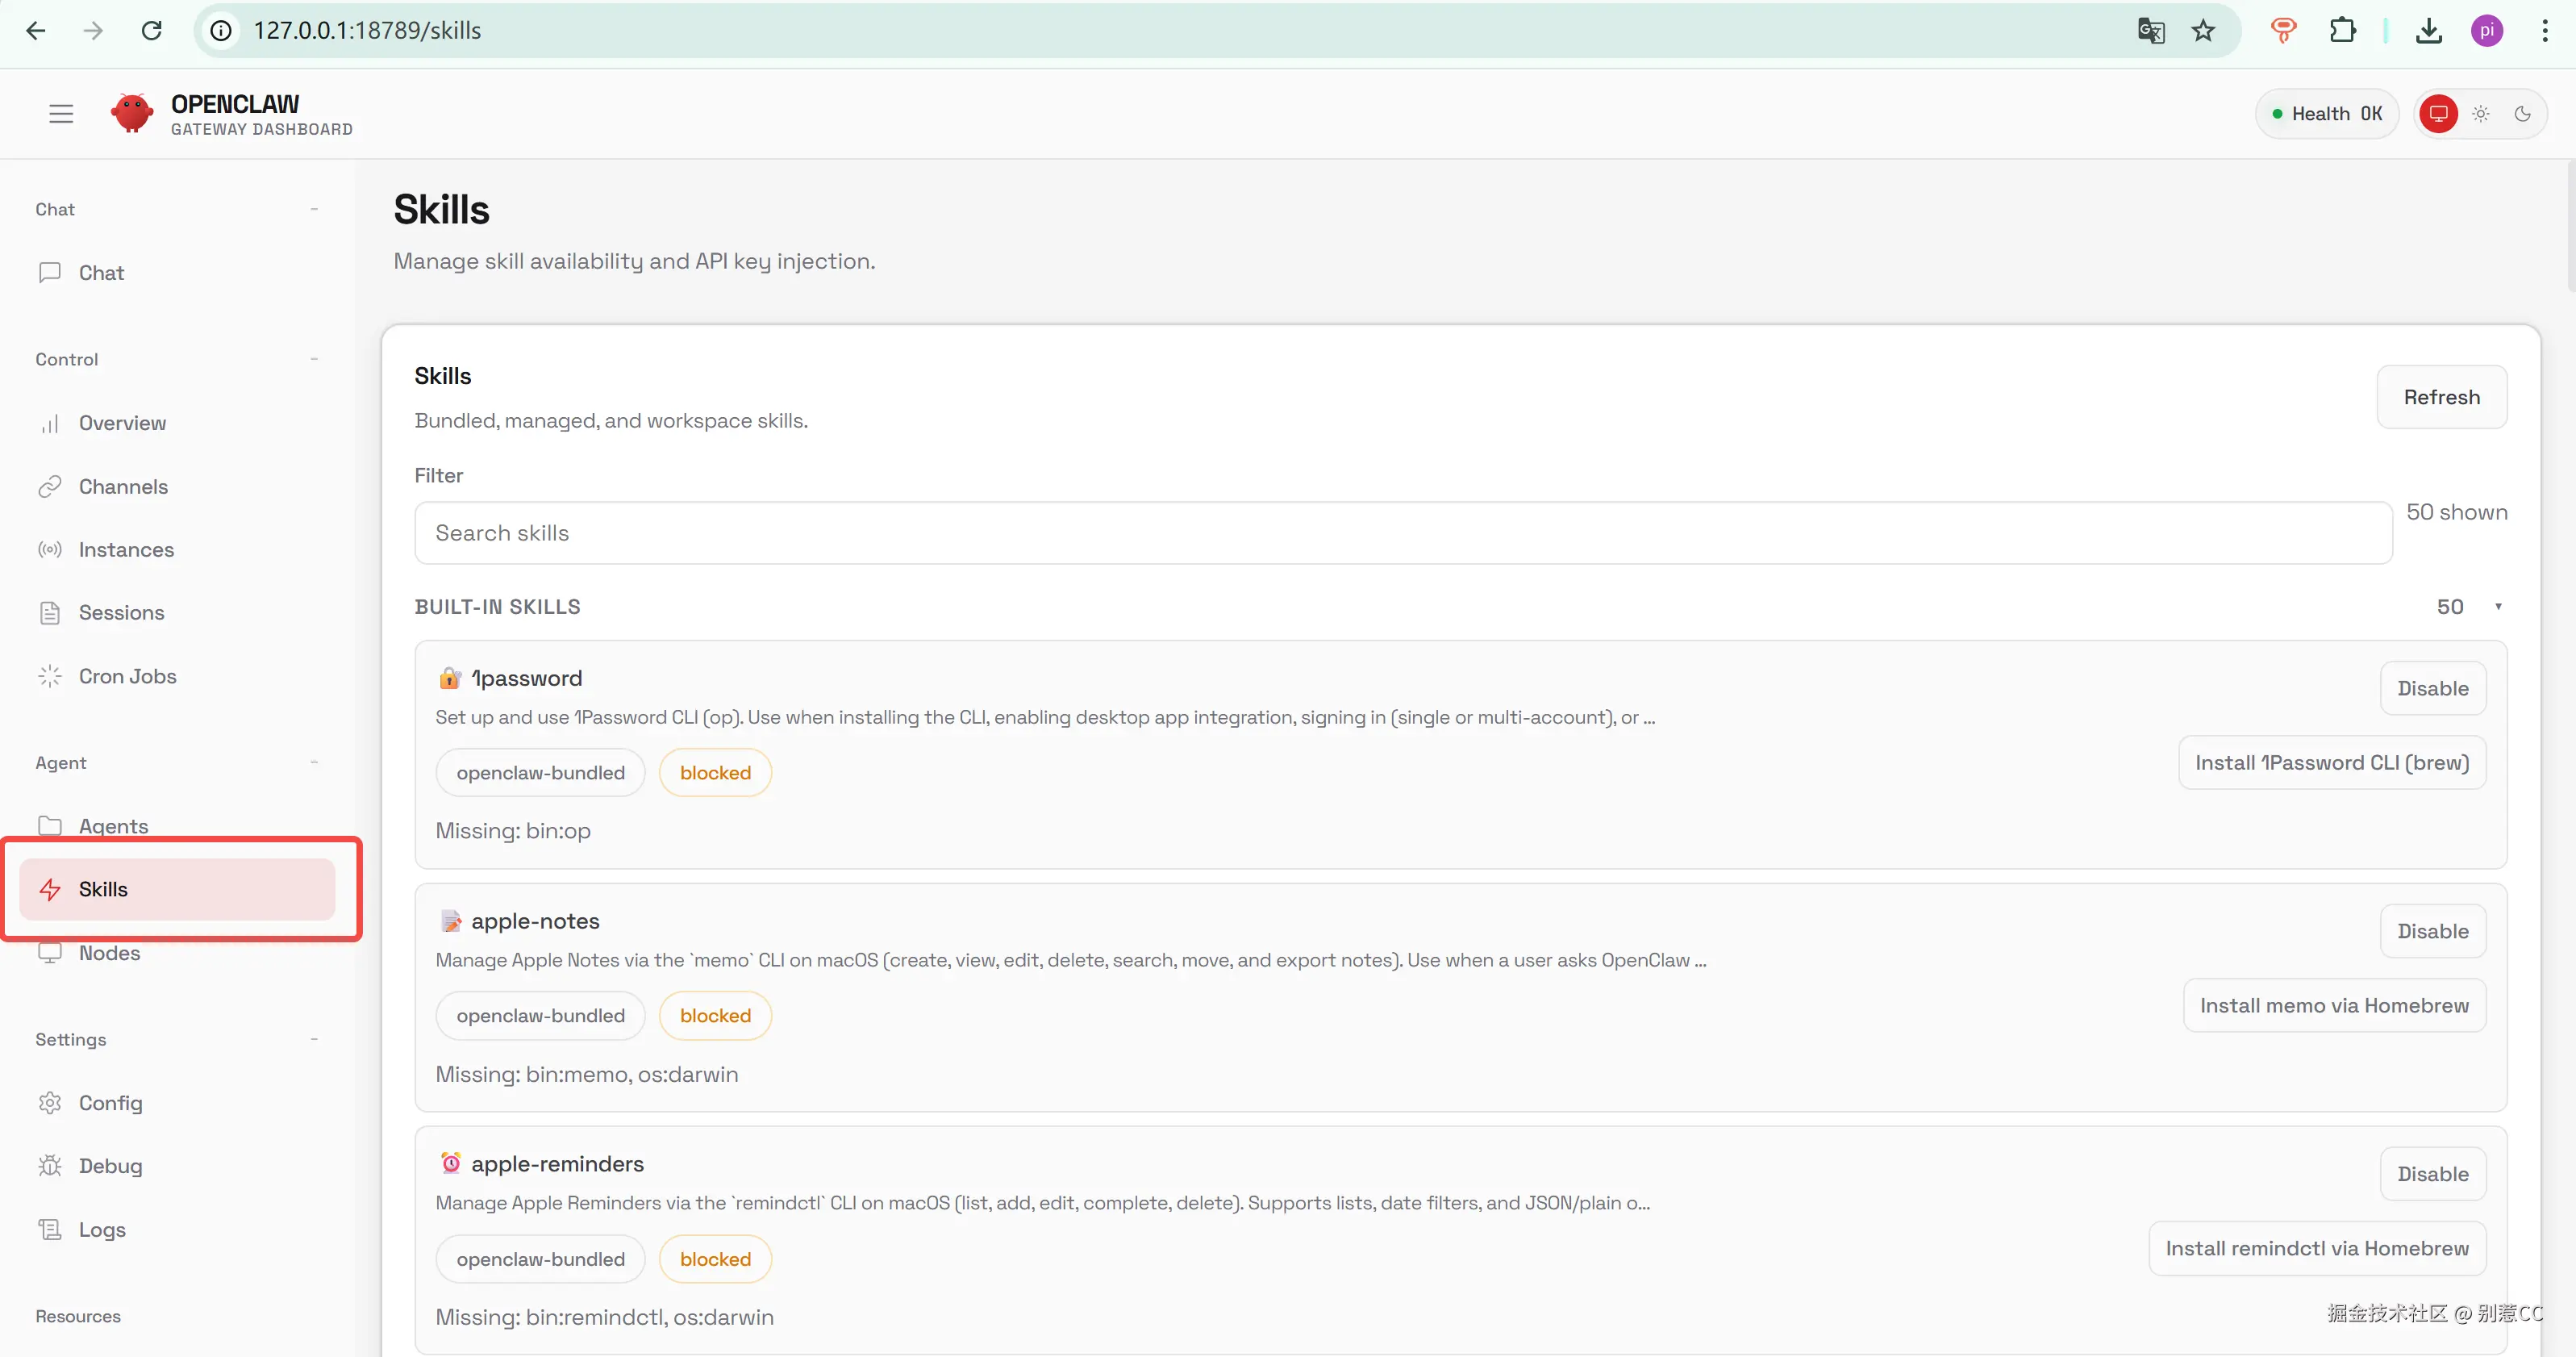Image resolution: width=2576 pixels, height=1357 pixels.
Task: Open Channels page in sidebar
Action: (123, 487)
